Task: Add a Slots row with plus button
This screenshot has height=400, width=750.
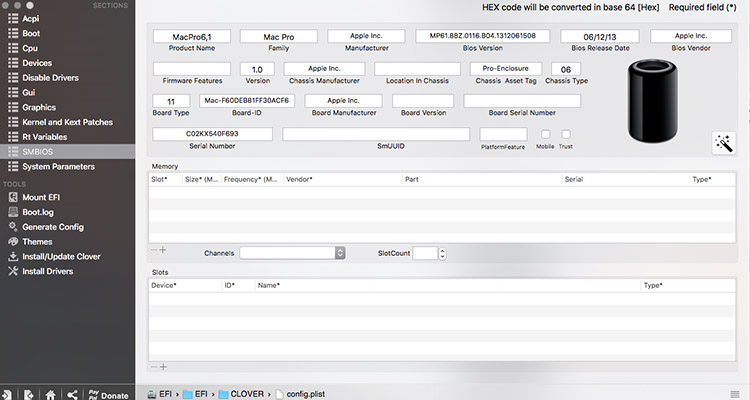Action: coord(163,367)
